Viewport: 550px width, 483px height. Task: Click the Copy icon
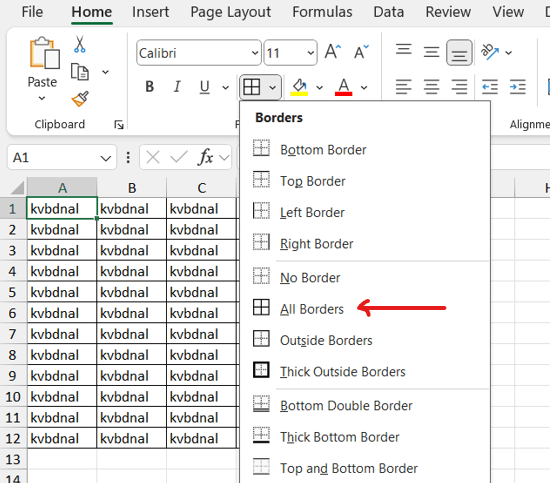click(x=80, y=72)
